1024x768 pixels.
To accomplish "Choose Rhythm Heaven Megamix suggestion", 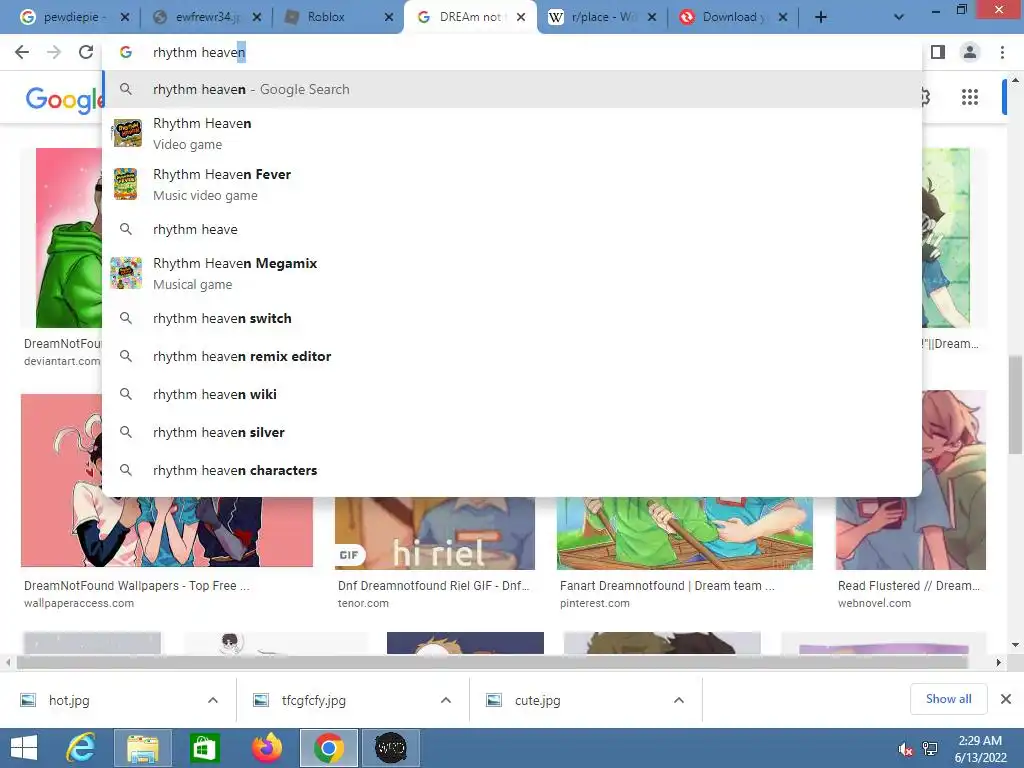I will pyautogui.click(x=513, y=273).
